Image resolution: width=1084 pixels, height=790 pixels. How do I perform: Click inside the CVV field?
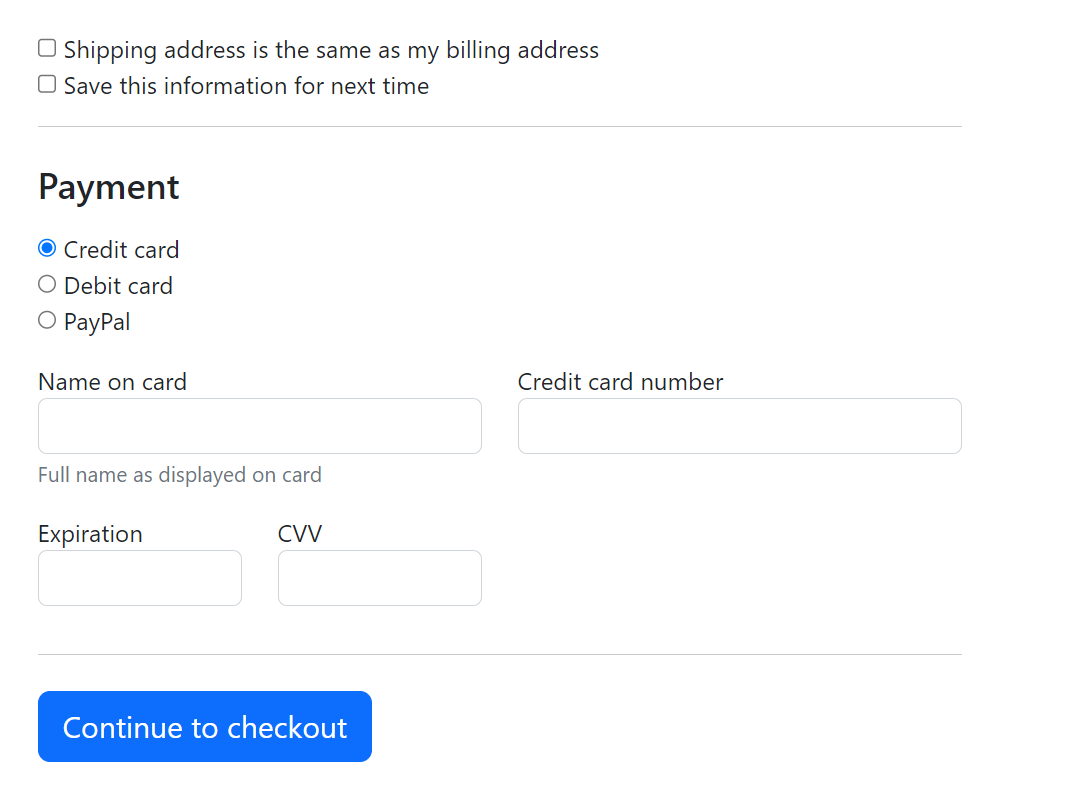tap(379, 578)
